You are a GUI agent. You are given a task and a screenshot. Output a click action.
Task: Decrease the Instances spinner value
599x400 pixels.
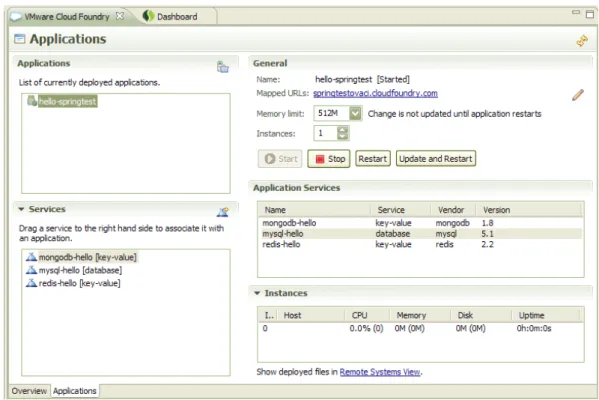tap(342, 136)
